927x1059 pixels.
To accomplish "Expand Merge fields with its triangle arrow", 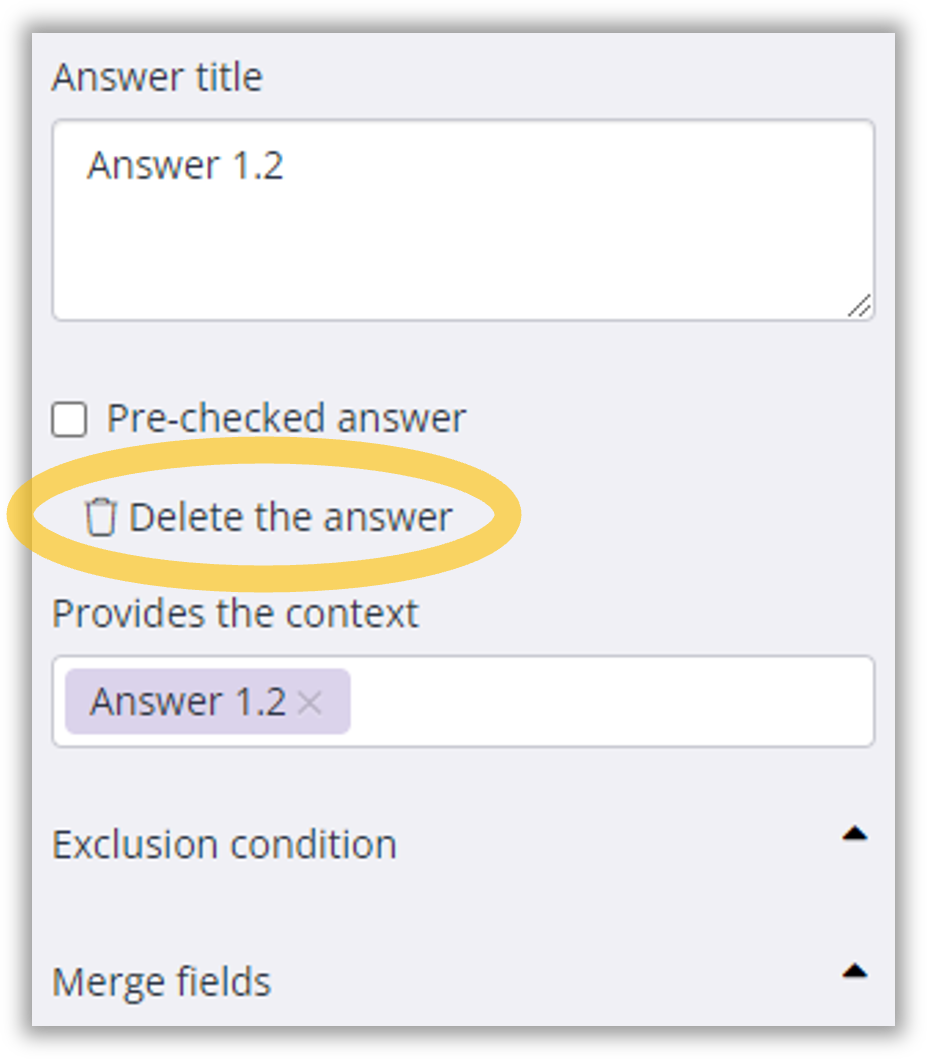I will [x=854, y=971].
